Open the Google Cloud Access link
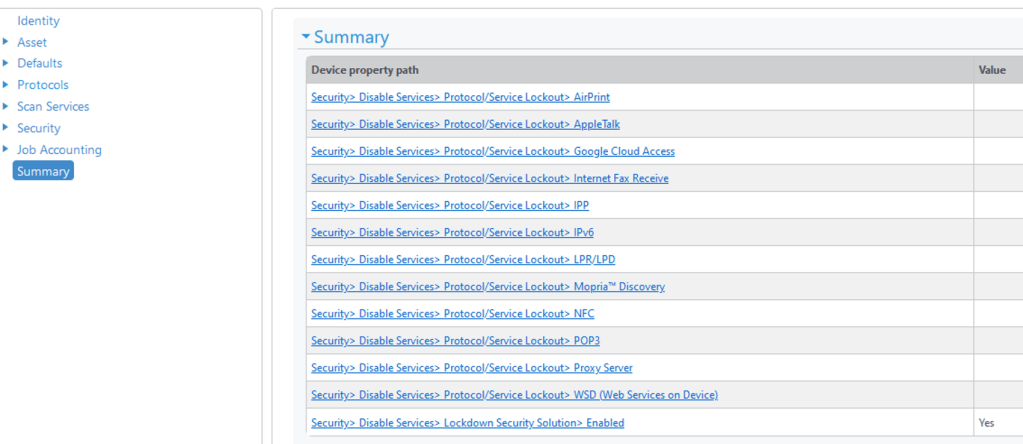1023x444 pixels. 492,151
